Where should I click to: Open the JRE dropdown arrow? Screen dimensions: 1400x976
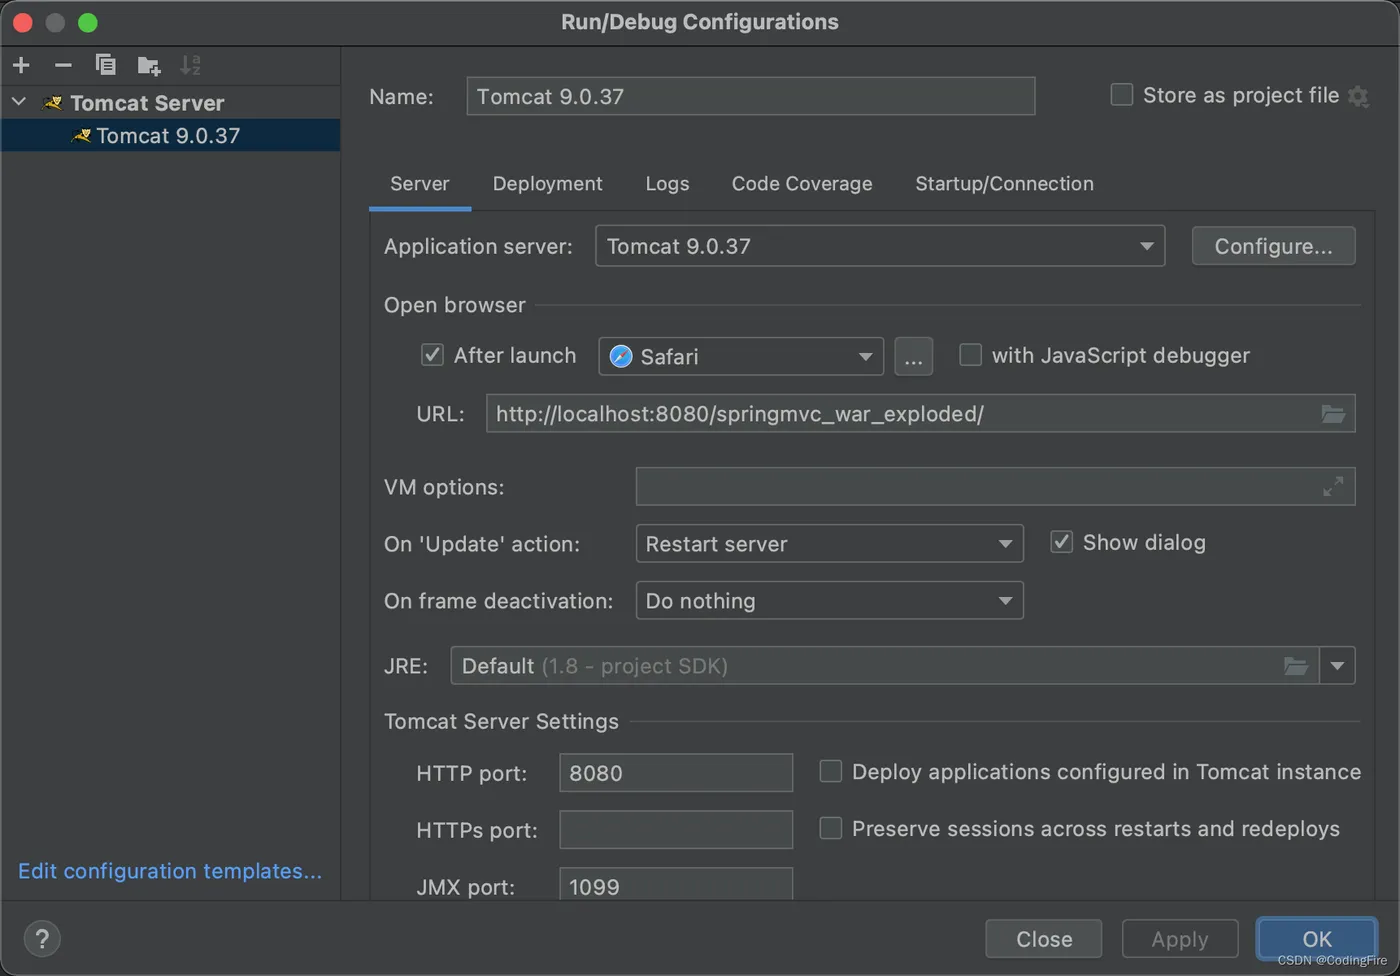[x=1337, y=666]
